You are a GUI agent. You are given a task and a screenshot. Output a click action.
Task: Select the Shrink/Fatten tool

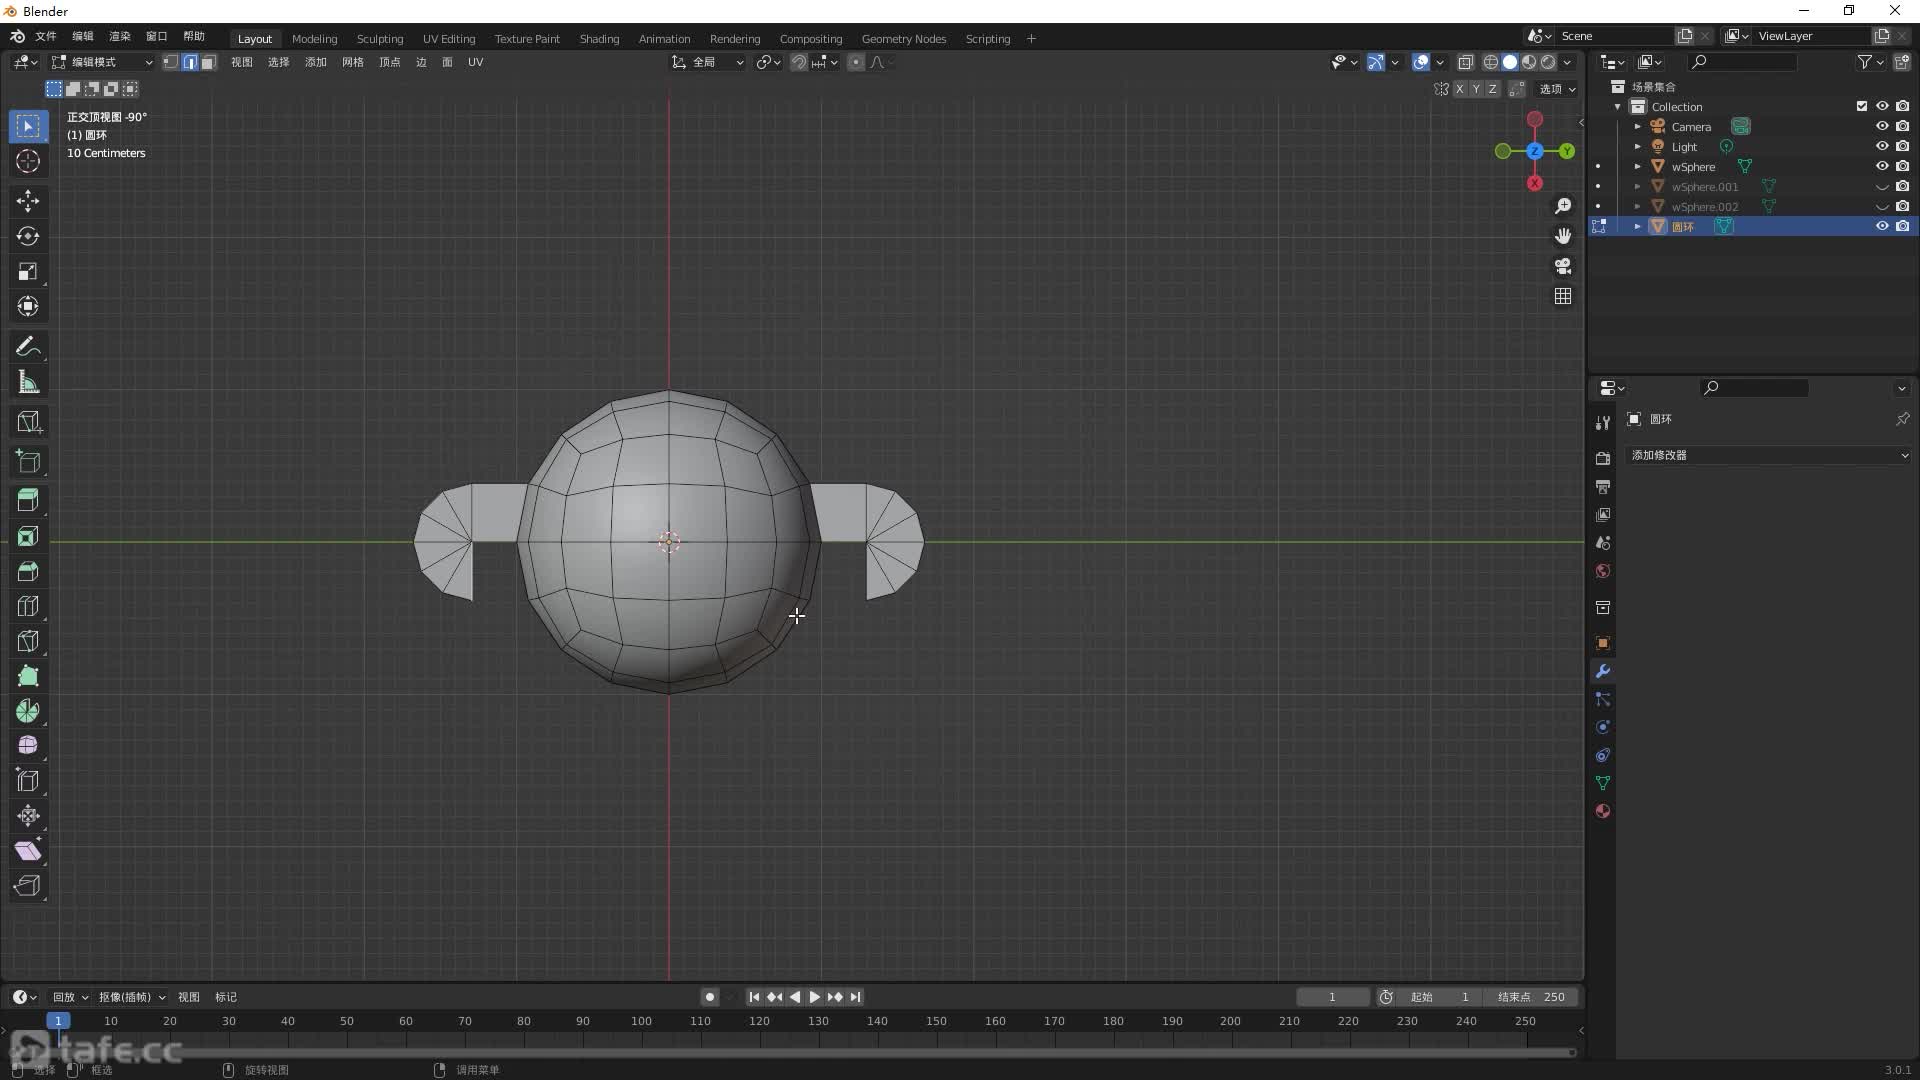coord(28,816)
